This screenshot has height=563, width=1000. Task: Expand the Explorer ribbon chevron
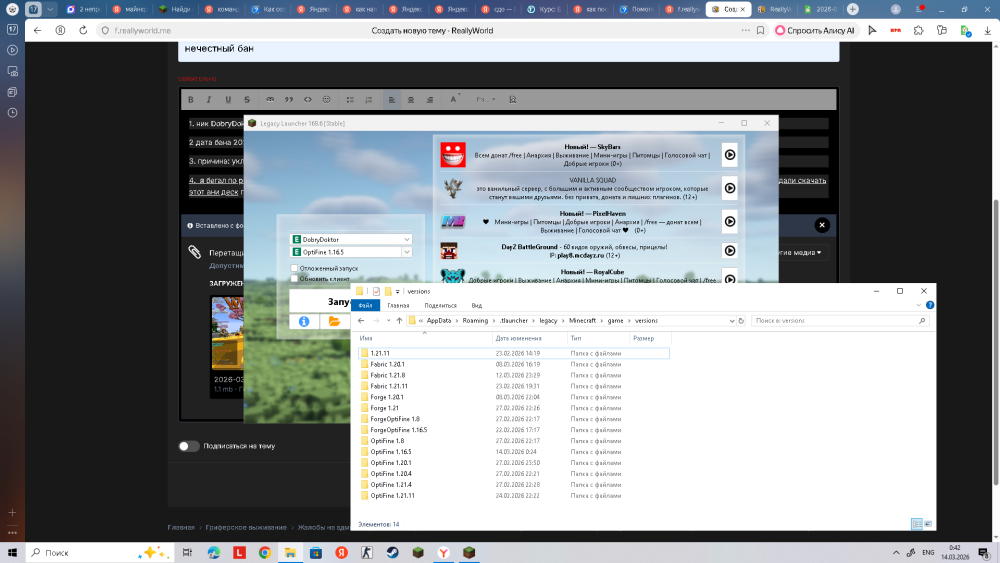918,305
